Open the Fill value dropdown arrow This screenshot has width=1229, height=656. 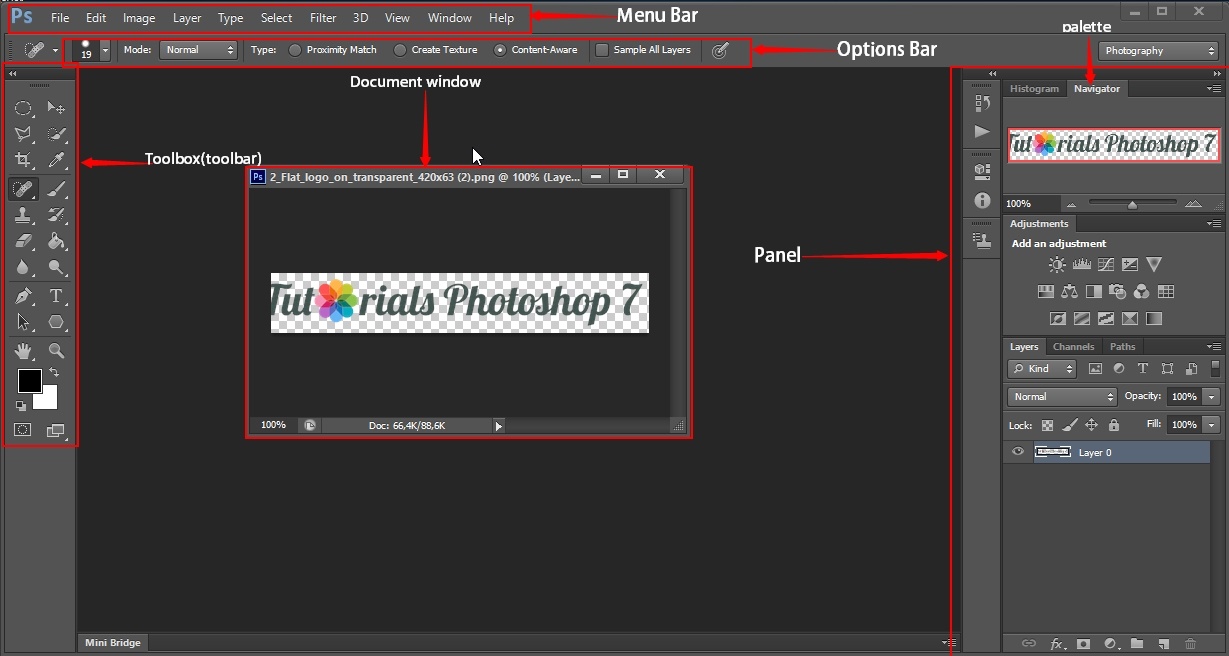pyautogui.click(x=1212, y=425)
